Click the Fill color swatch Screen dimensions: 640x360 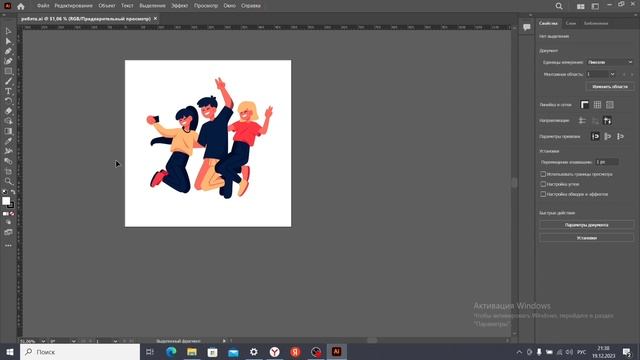pyautogui.click(x=6, y=201)
